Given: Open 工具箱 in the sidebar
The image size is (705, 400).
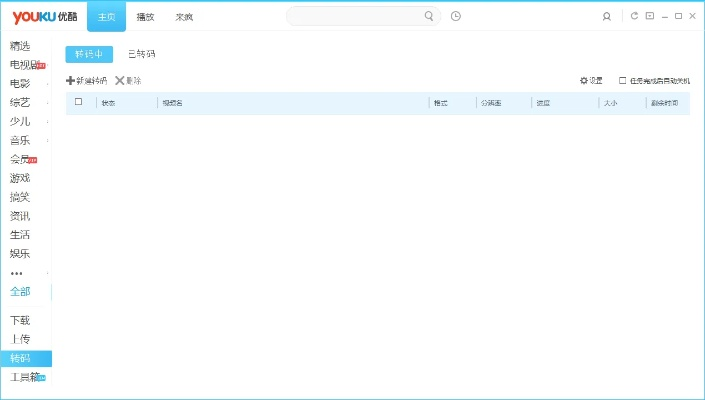Looking at the screenshot, I should (24, 377).
